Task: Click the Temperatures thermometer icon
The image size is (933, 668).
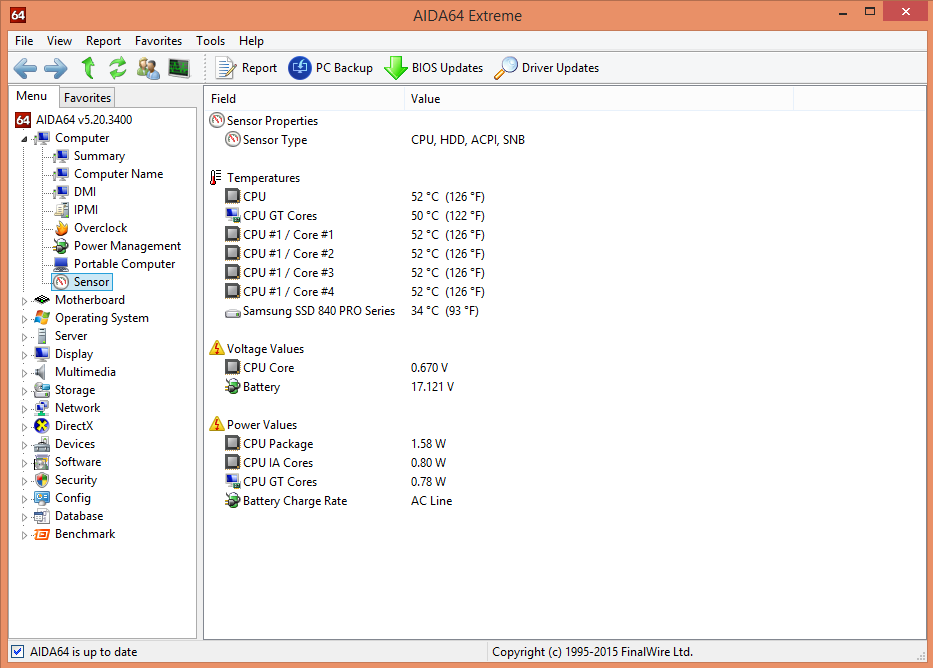Action: (215, 177)
